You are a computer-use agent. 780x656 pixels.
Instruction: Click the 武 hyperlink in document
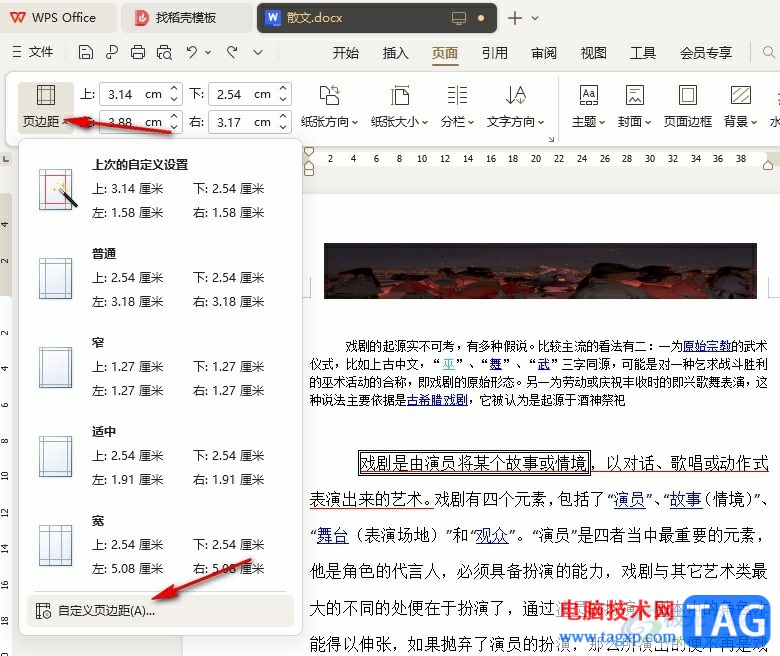click(x=544, y=364)
